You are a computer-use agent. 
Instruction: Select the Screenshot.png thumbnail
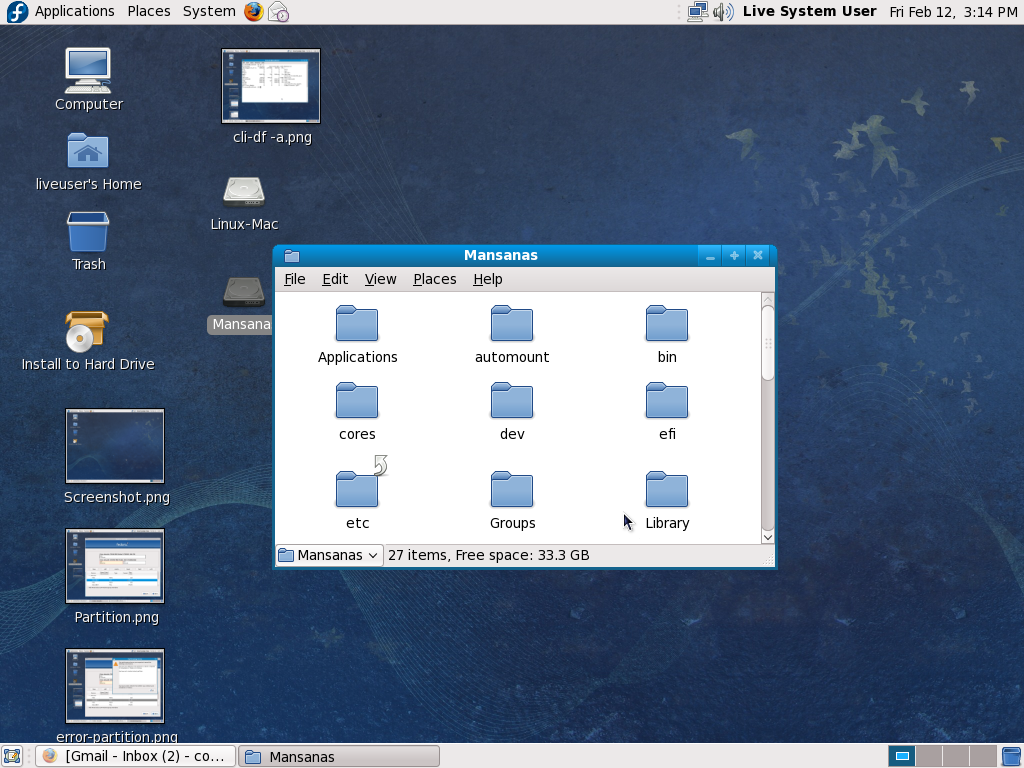[x=115, y=446]
